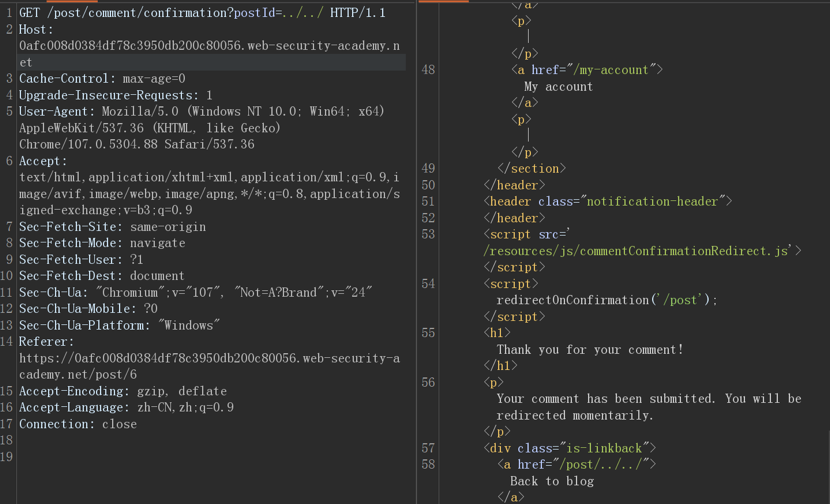Click the "postId=../../" parameter value
The height and width of the screenshot is (504, 830).
click(278, 13)
